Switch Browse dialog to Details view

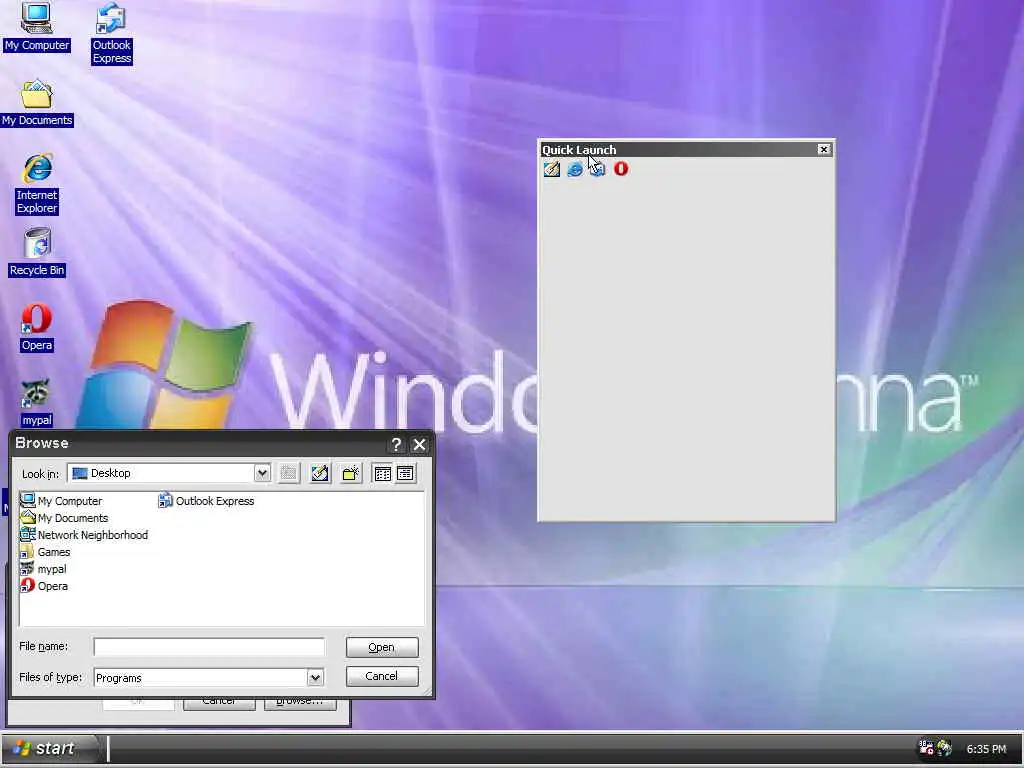click(x=406, y=473)
